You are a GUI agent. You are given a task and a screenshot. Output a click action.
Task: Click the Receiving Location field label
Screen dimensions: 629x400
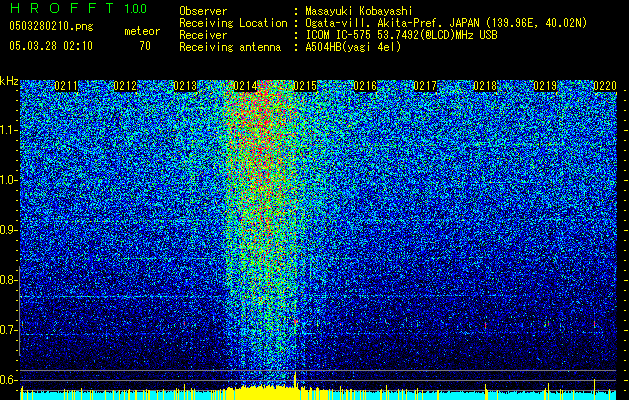[233, 23]
